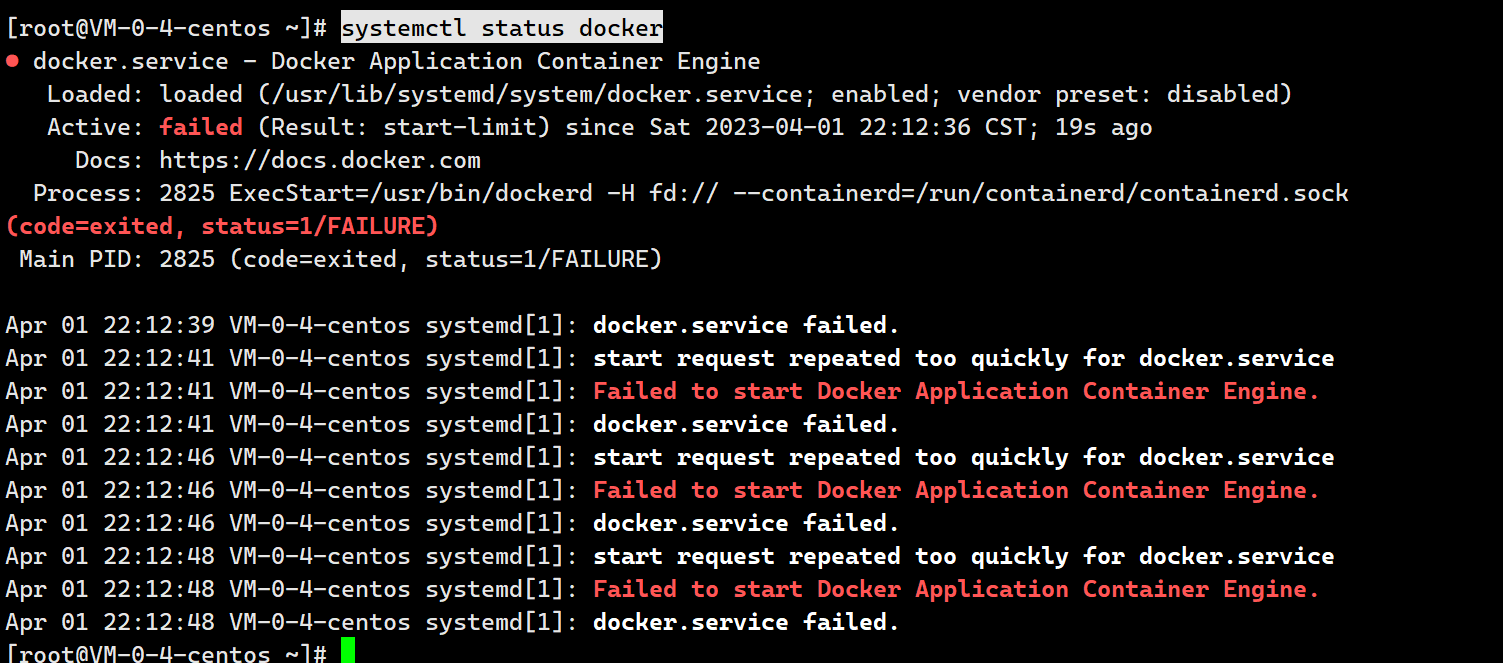Screen dimensions: 1503x663
Task: Click the green terminal cursor block
Action: (x=348, y=651)
